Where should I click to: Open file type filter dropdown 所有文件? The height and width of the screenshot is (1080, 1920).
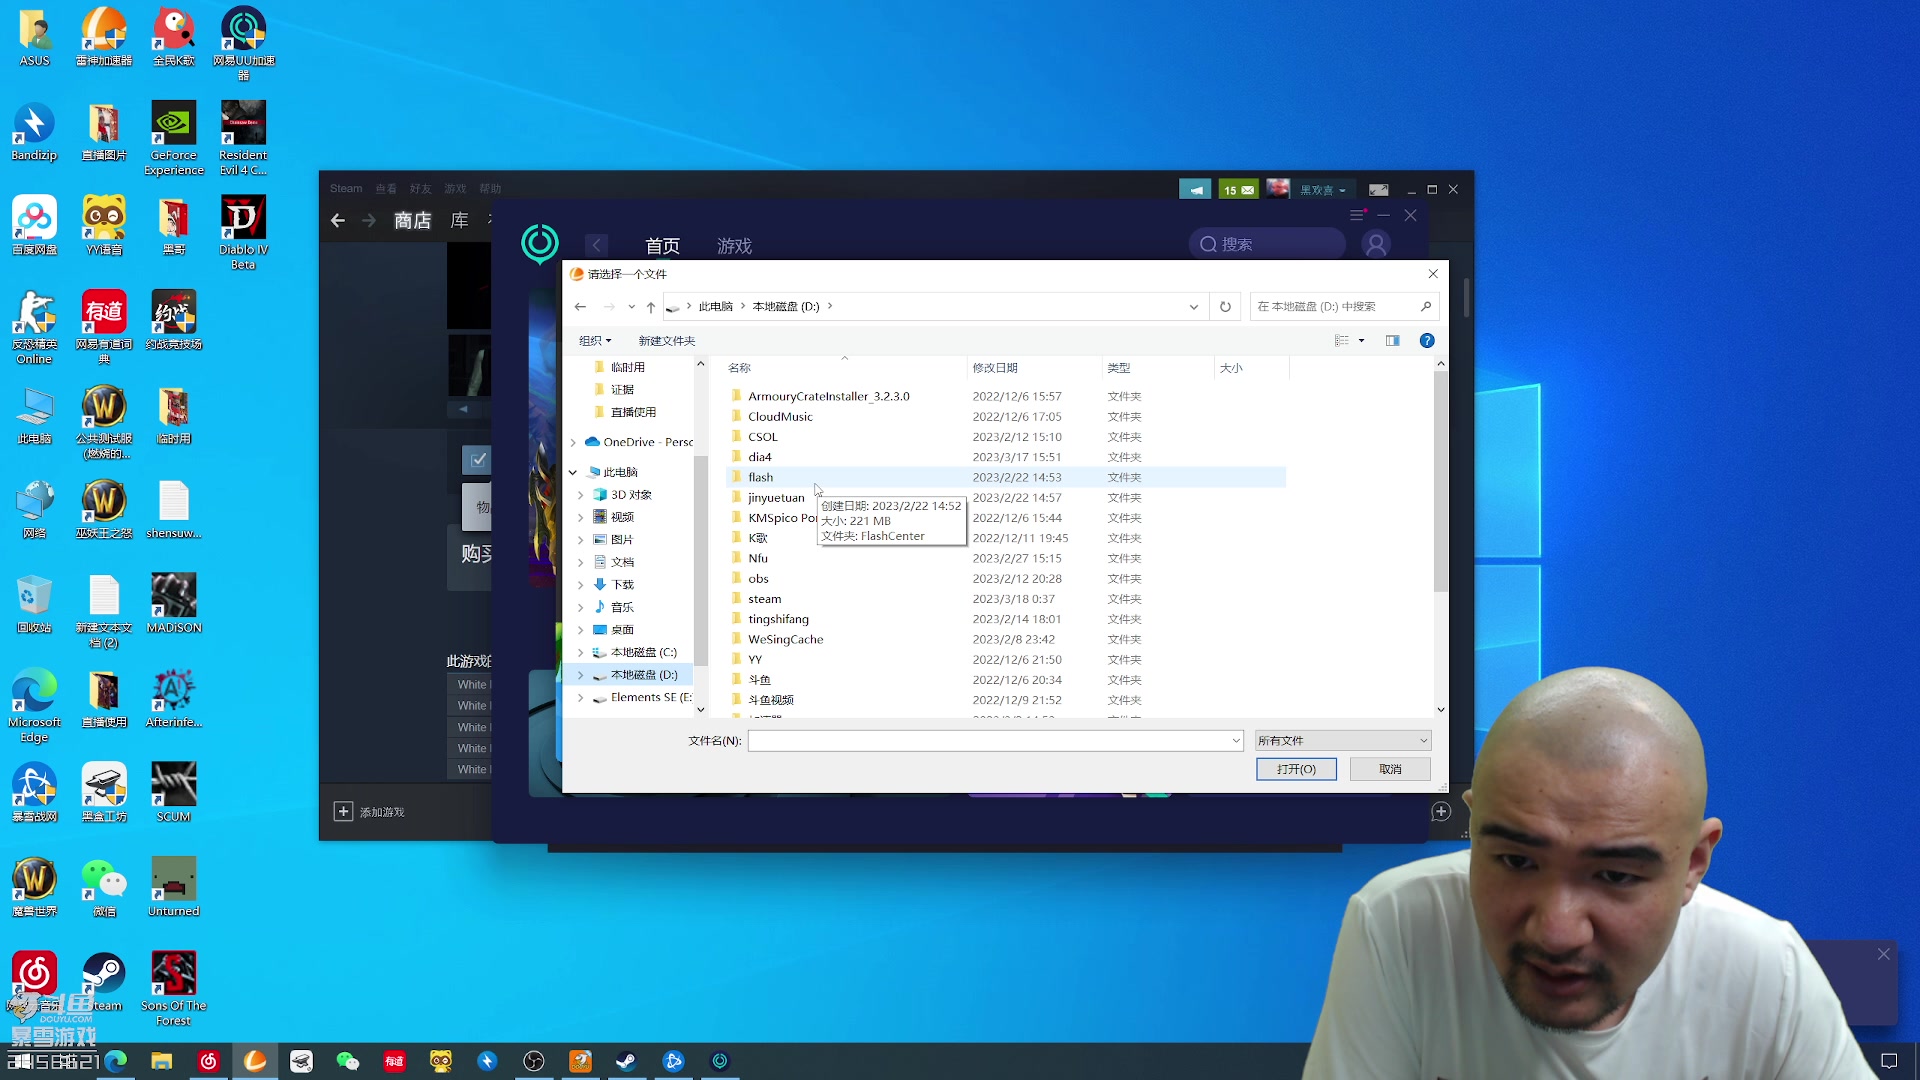pyautogui.click(x=1343, y=741)
